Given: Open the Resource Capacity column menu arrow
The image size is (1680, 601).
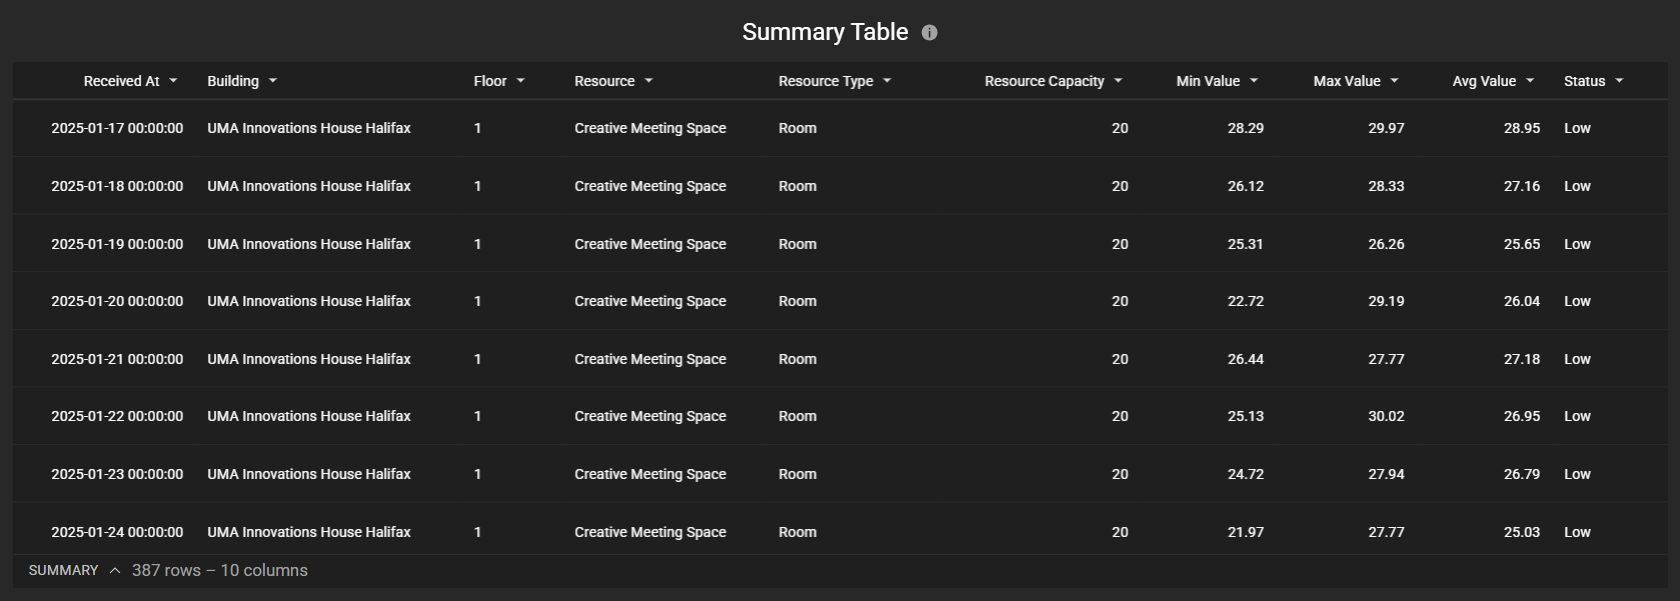Looking at the screenshot, I should pos(1118,81).
